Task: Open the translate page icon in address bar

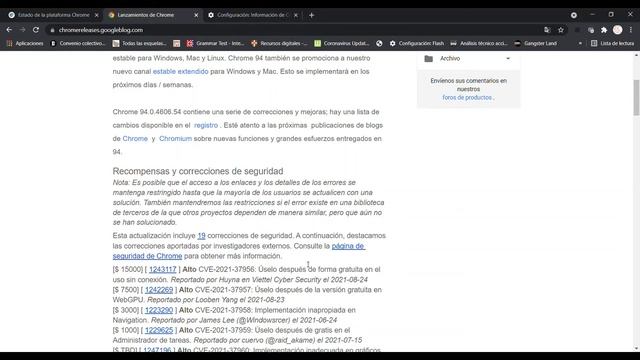Action: pos(547,30)
